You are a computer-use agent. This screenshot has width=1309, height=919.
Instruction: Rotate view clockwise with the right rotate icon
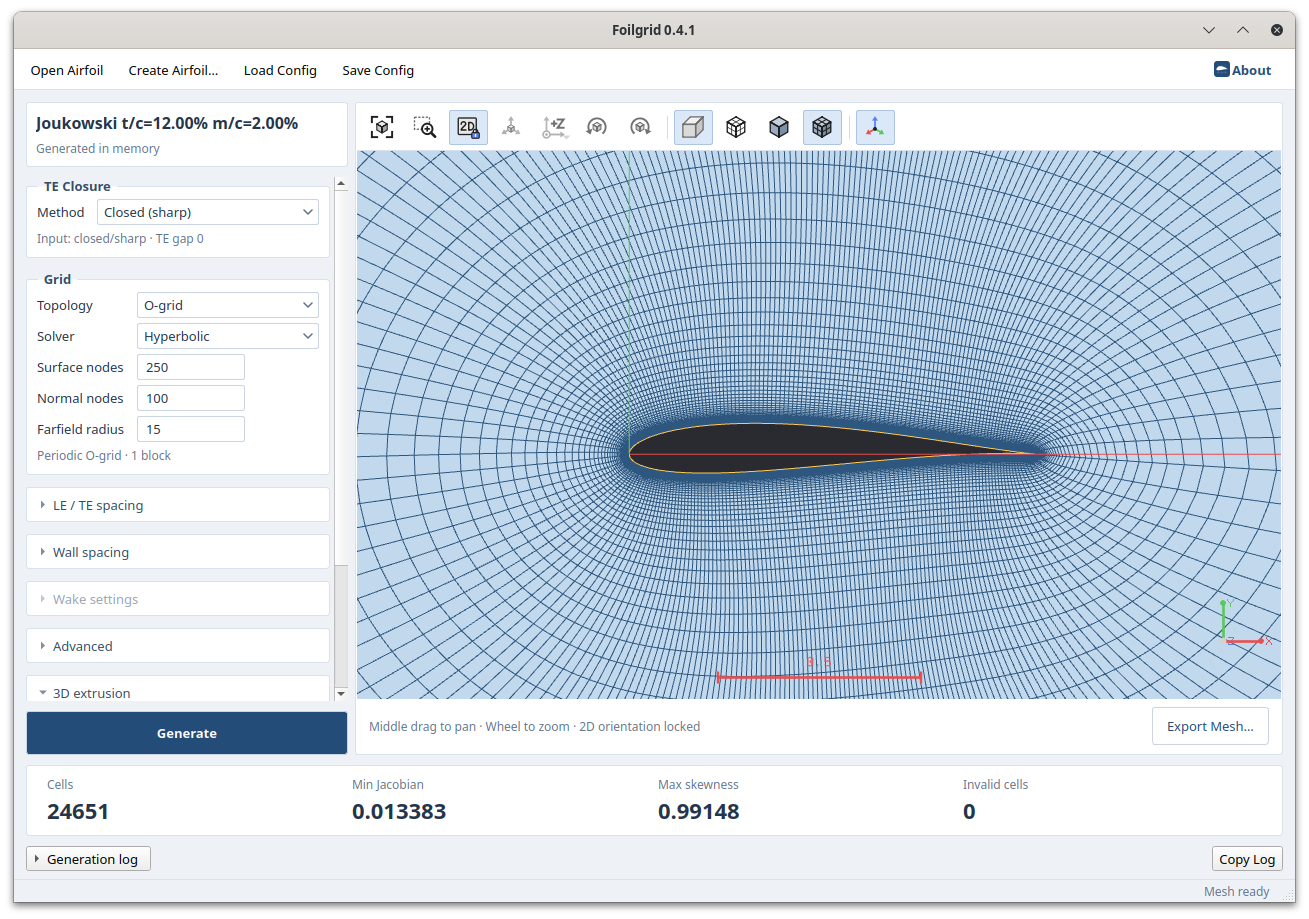tap(640, 127)
